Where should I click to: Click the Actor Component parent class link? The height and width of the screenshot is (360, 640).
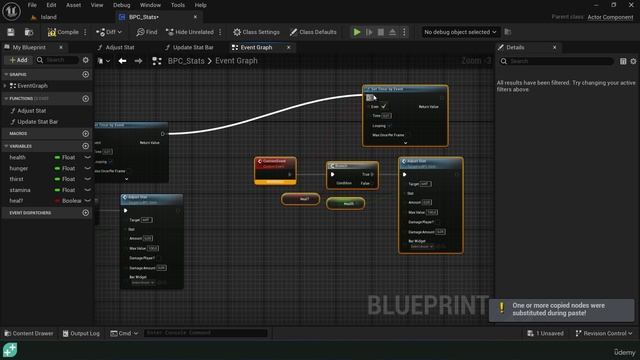(x=610, y=17)
